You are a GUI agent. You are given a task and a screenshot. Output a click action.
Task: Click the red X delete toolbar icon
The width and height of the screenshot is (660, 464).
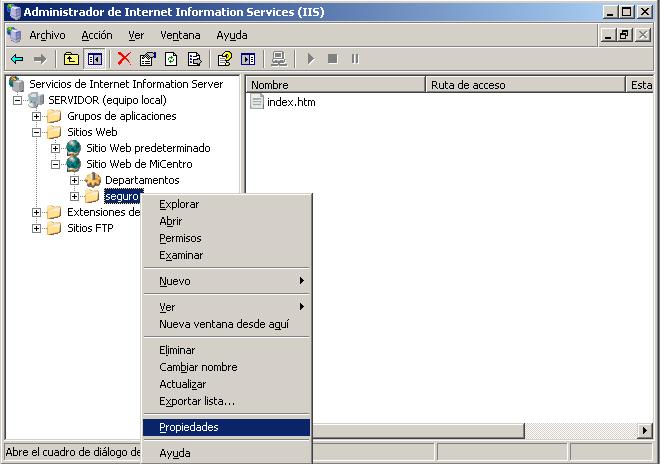click(x=124, y=59)
